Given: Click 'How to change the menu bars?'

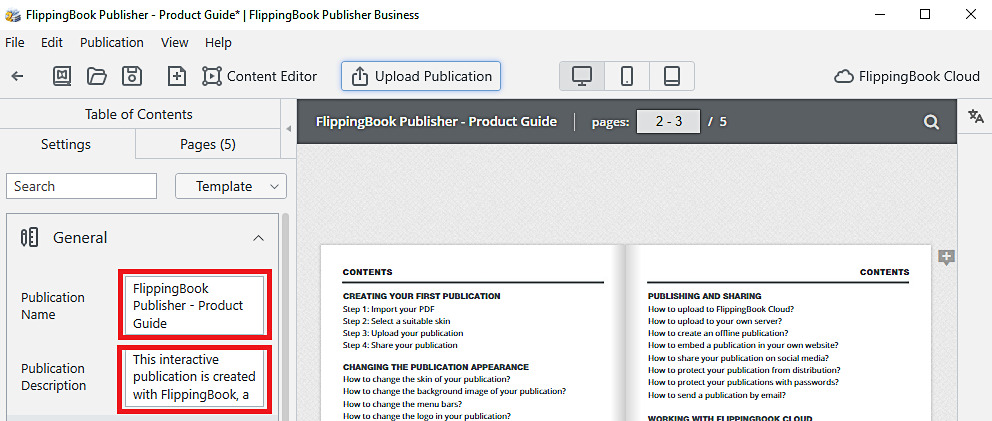Looking at the screenshot, I should click(402, 404).
